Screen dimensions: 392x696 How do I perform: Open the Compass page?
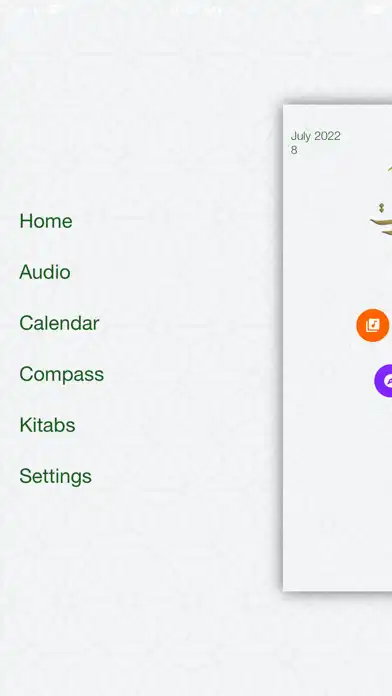tap(61, 374)
